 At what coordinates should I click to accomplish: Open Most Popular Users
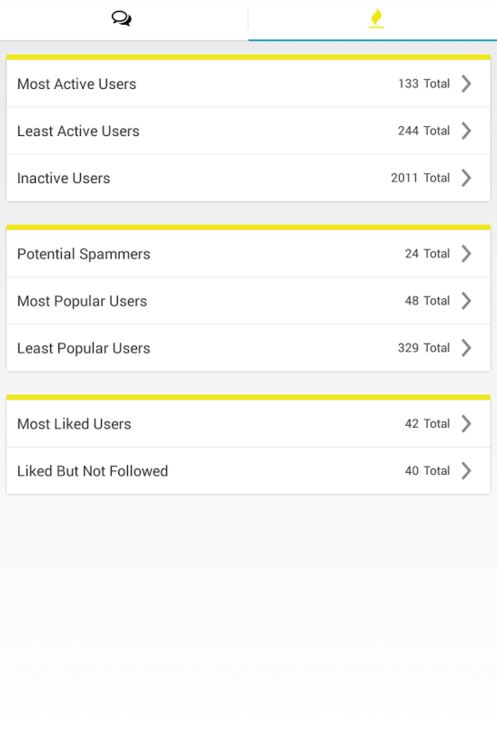pos(248,301)
